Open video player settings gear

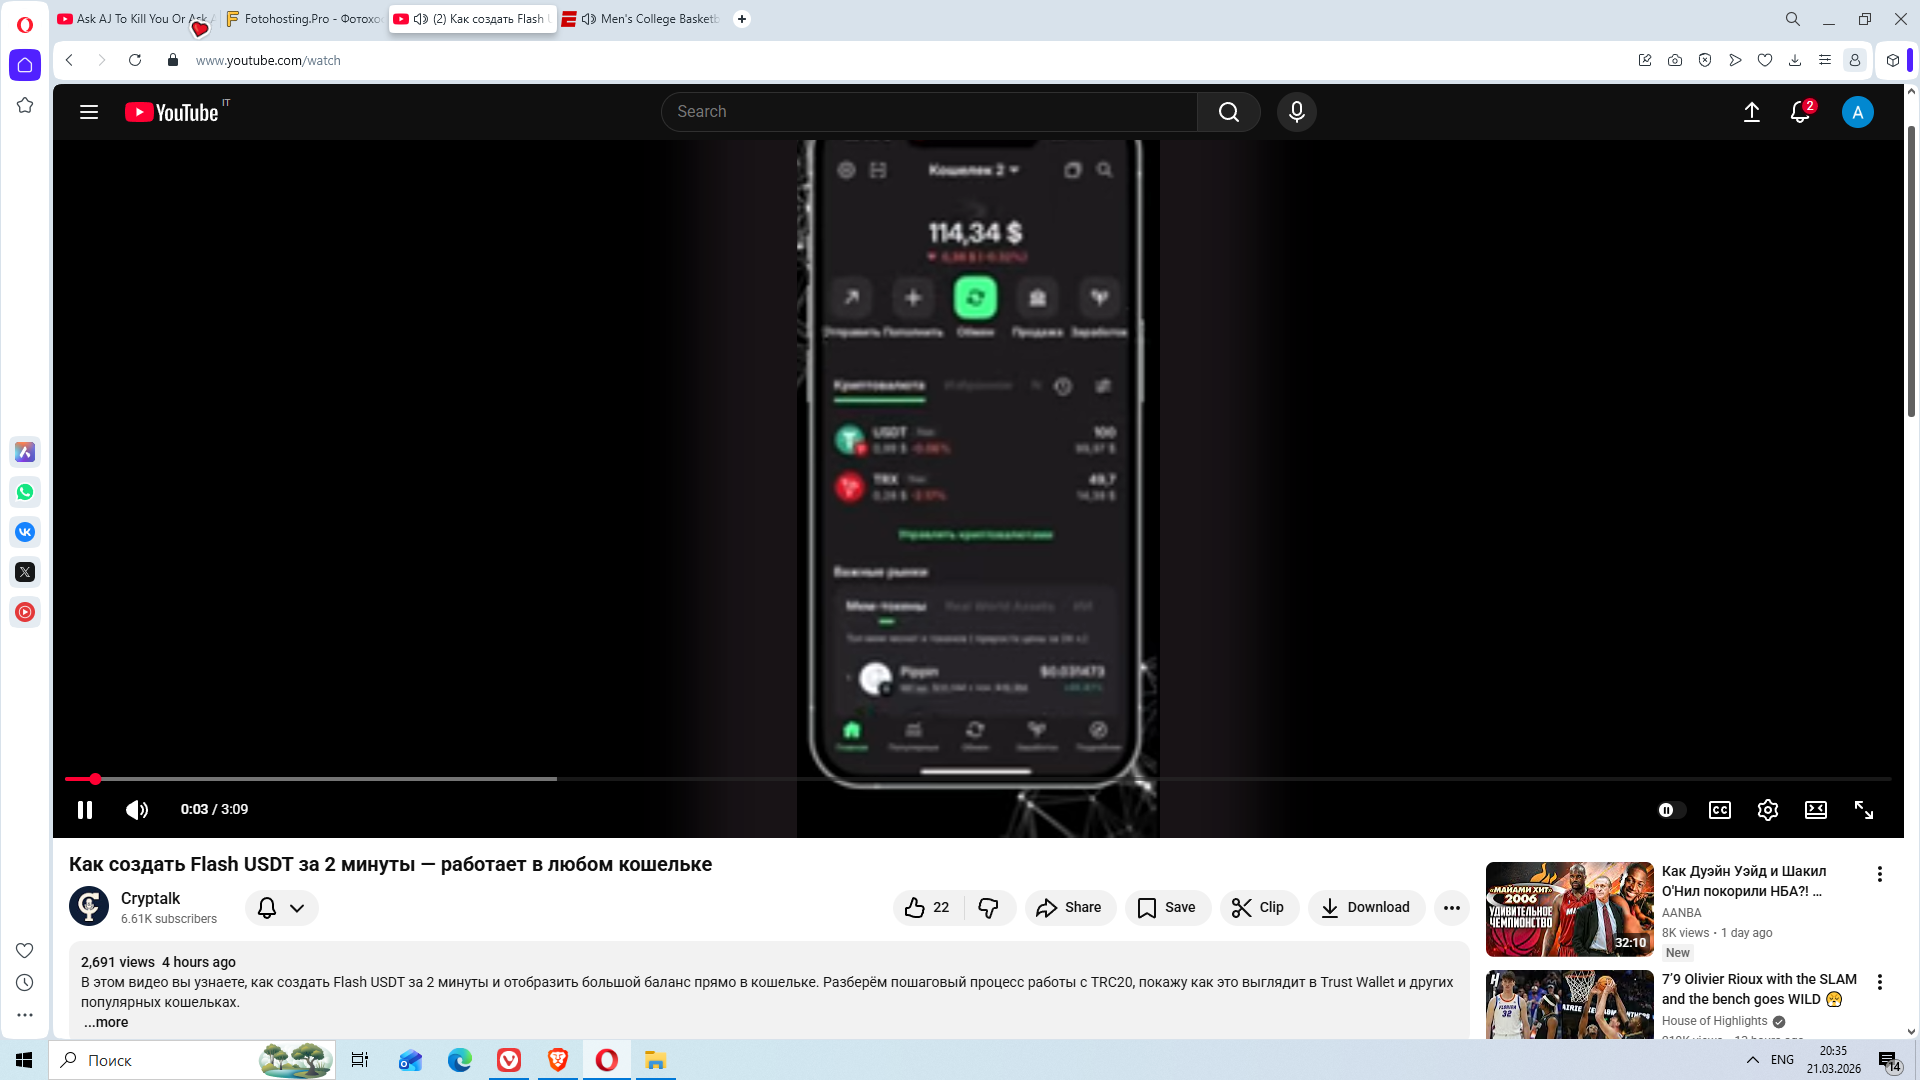pyautogui.click(x=1768, y=810)
